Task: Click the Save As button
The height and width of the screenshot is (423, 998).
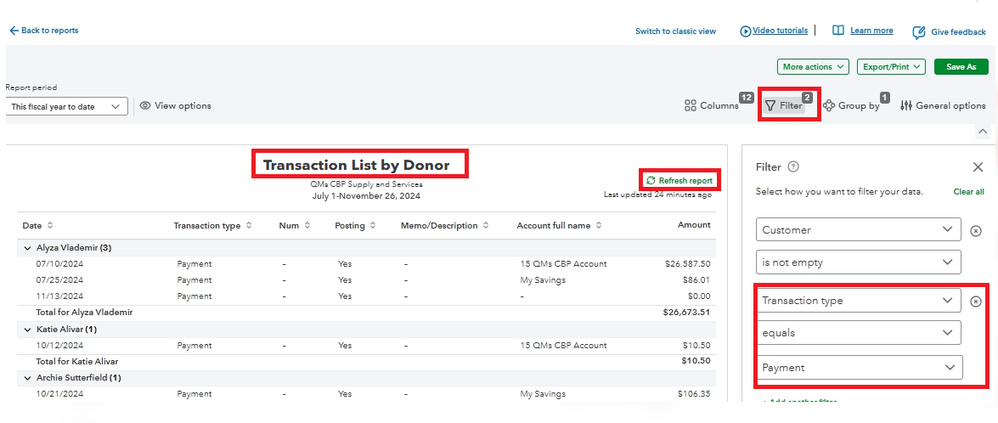Action: (960, 67)
